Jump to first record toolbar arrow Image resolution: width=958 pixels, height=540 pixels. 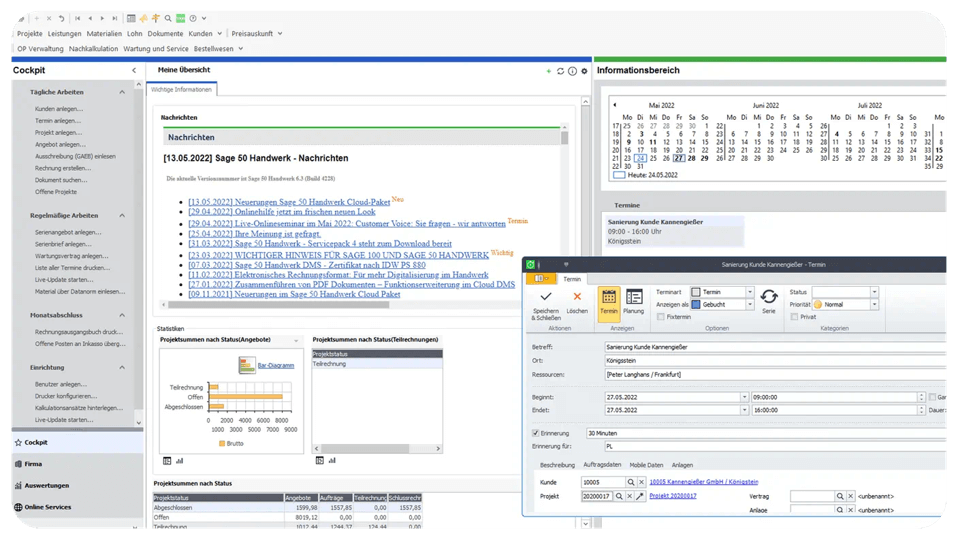click(x=78, y=18)
